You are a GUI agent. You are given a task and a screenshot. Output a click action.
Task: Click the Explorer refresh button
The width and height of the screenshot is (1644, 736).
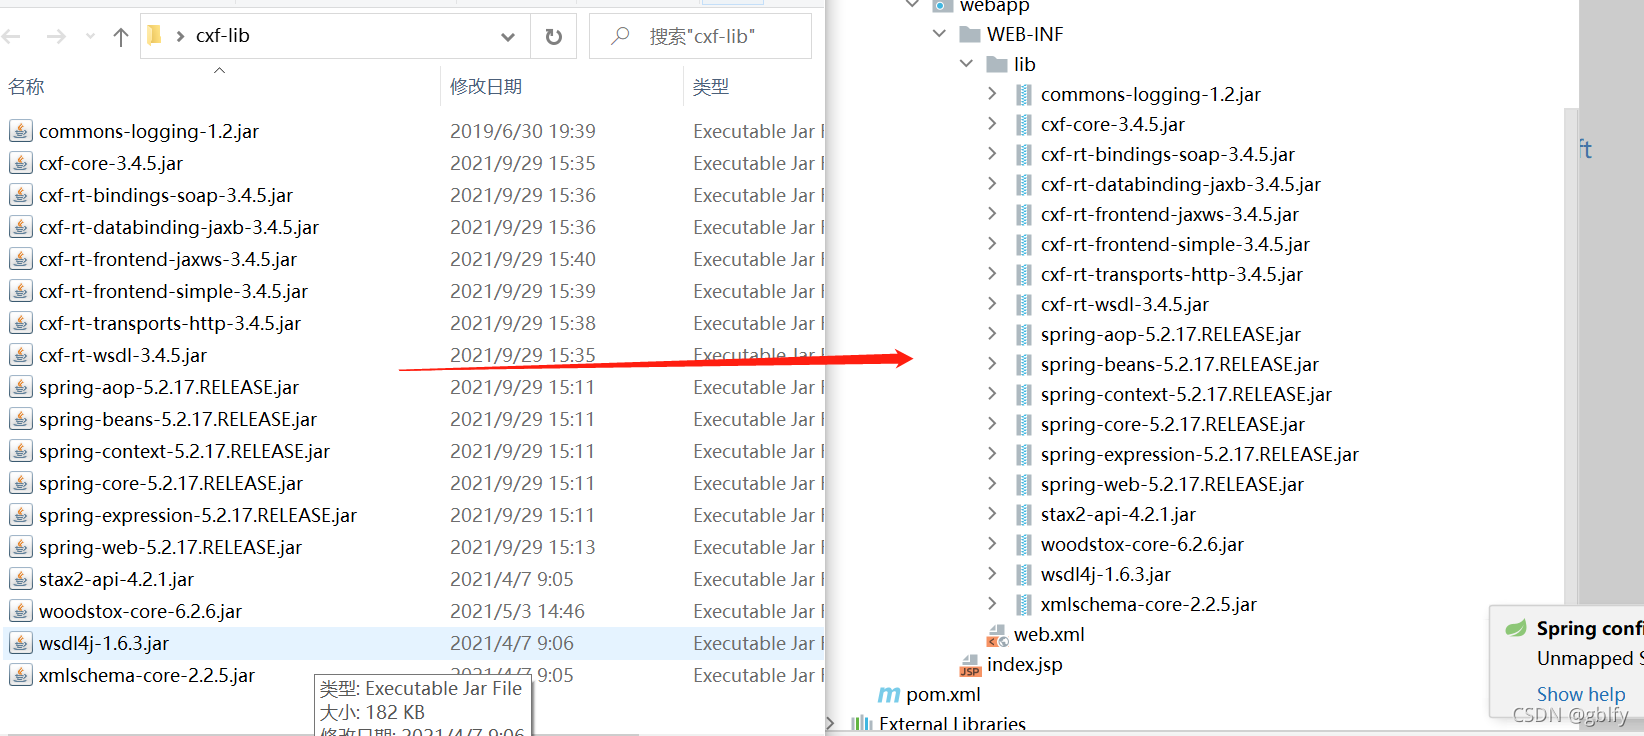coord(553,37)
